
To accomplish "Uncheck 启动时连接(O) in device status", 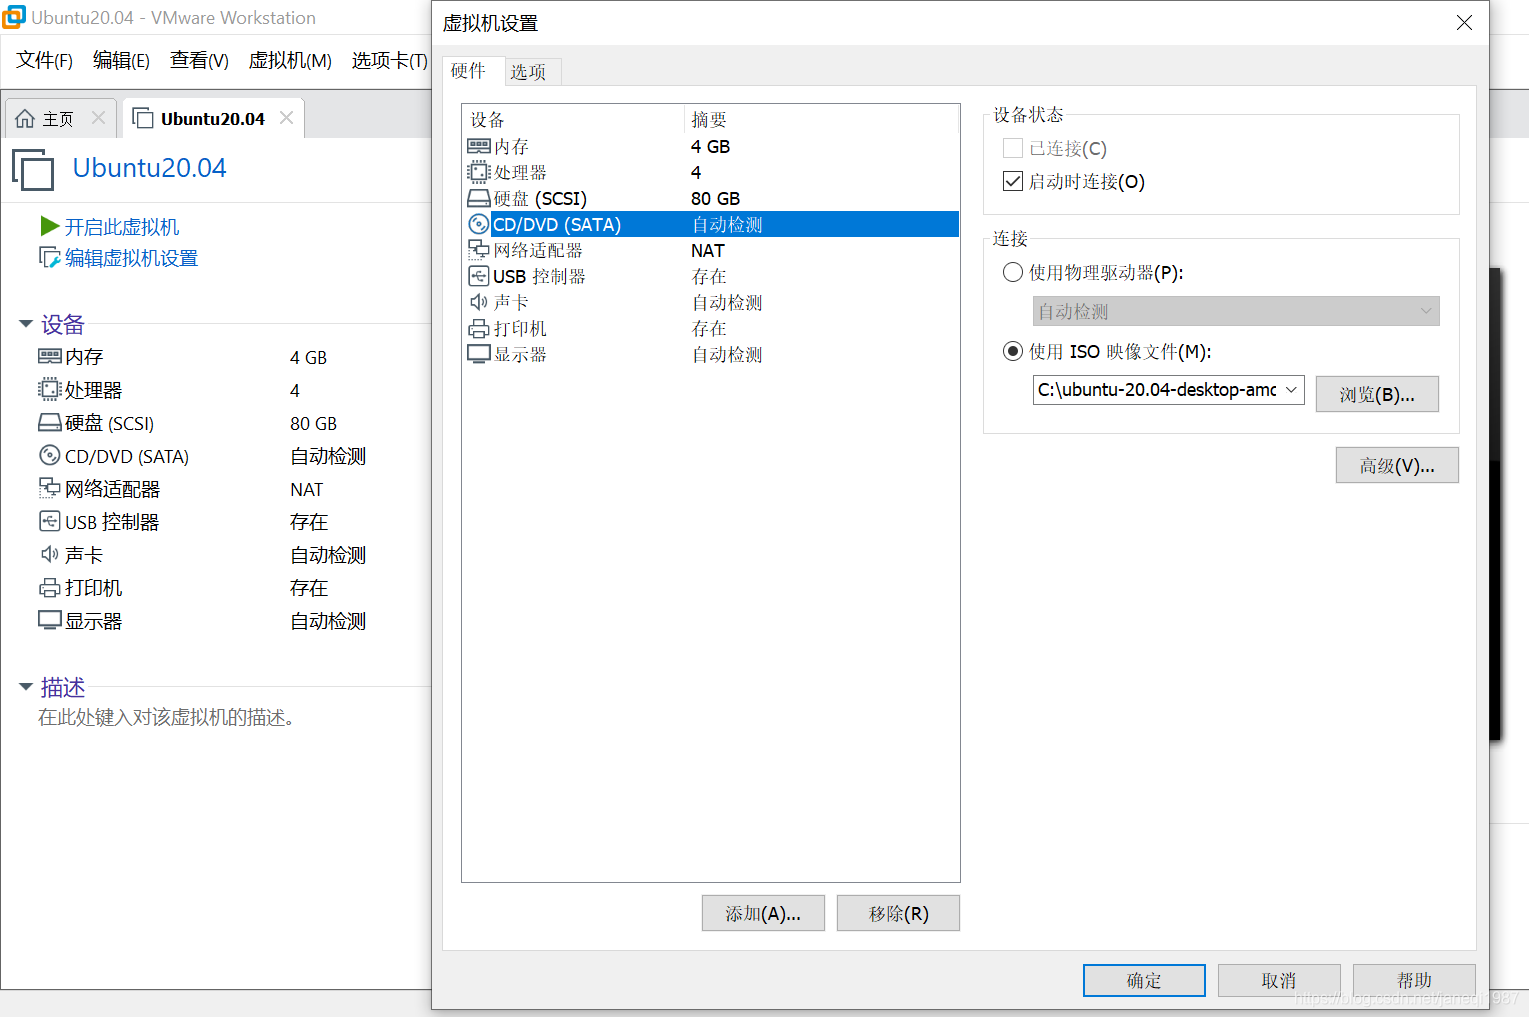I will point(1013,181).
